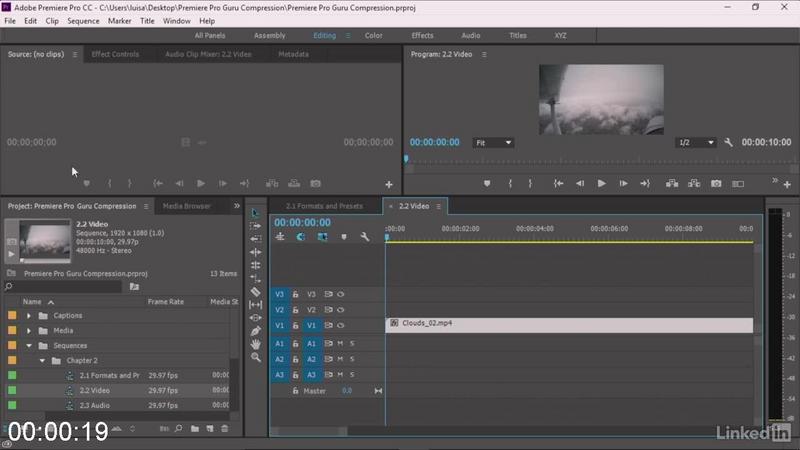
Task: Open the Project panel menu
Action: [146, 206]
